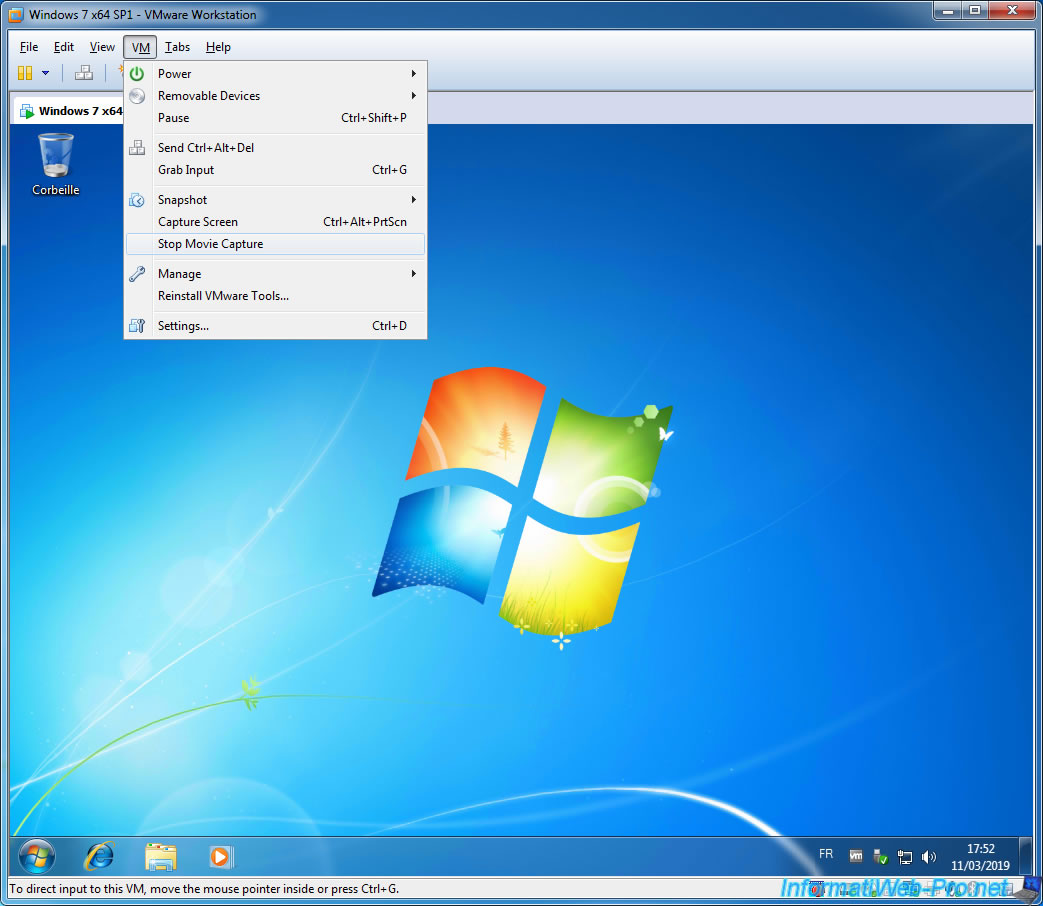This screenshot has width=1043, height=906.
Task: Open the 17:52 clock and date
Action: click(980, 857)
